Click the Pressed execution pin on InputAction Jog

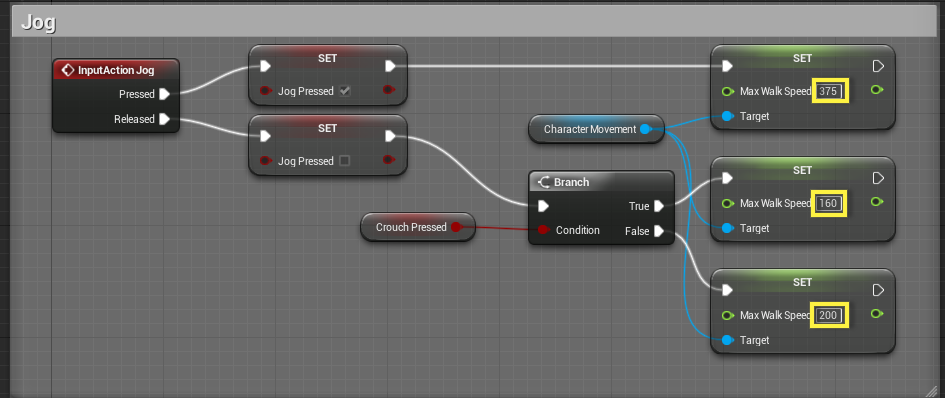click(x=165, y=94)
